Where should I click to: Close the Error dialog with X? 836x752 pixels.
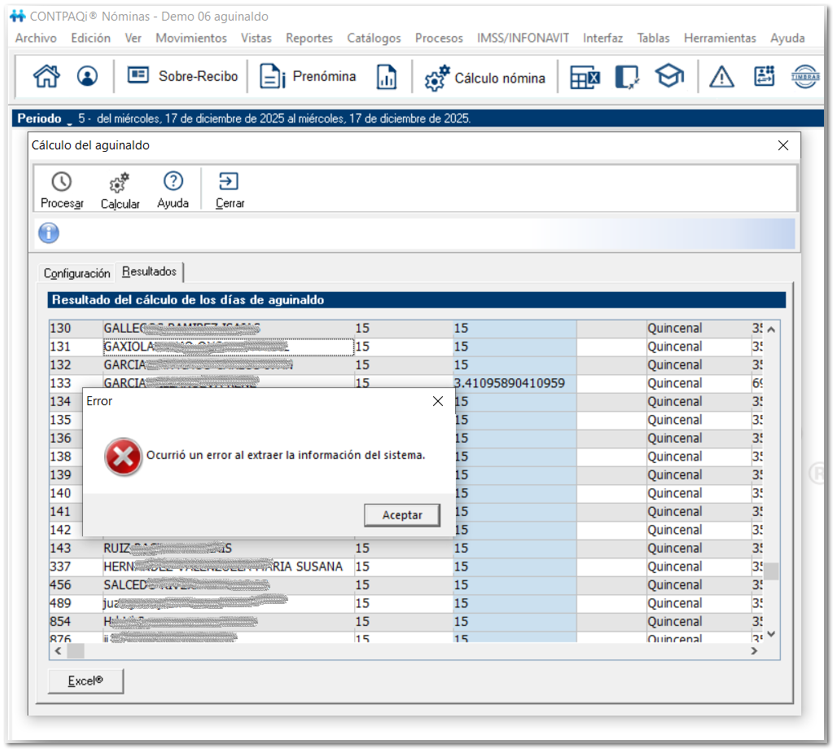437,401
